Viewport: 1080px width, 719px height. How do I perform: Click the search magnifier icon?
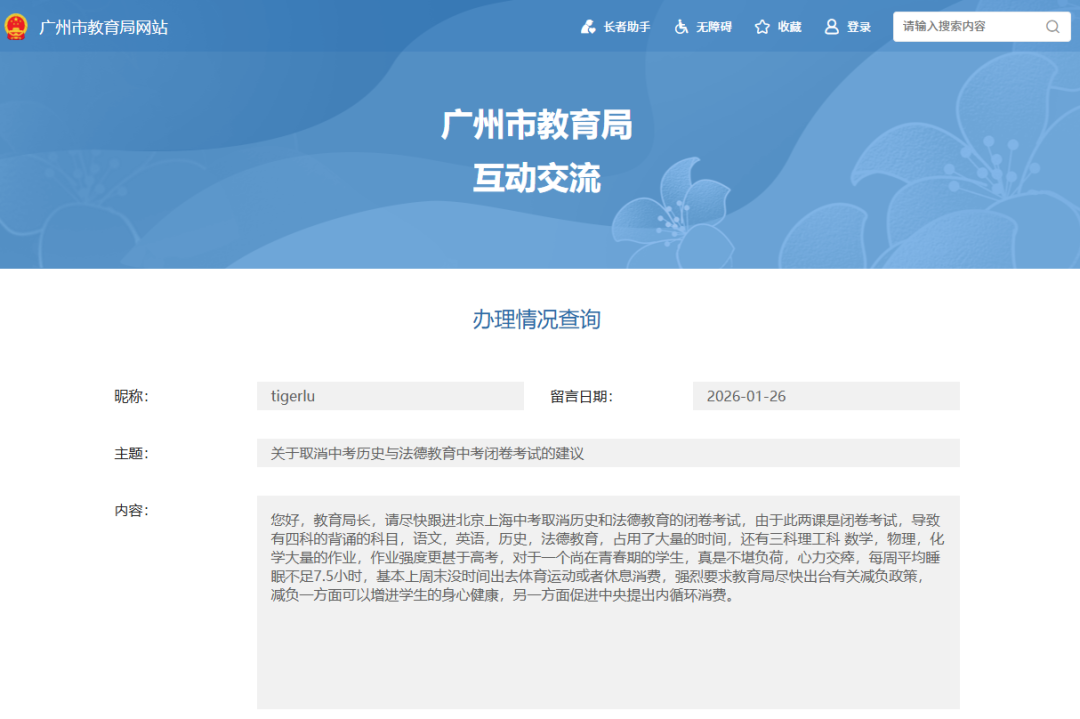tap(1052, 26)
